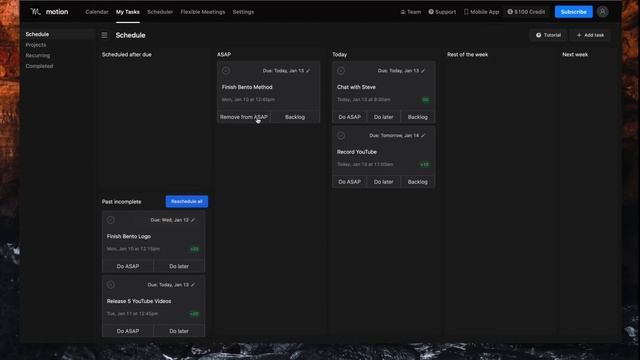Click Due: Wed, Jan 12 date text

click(169, 220)
